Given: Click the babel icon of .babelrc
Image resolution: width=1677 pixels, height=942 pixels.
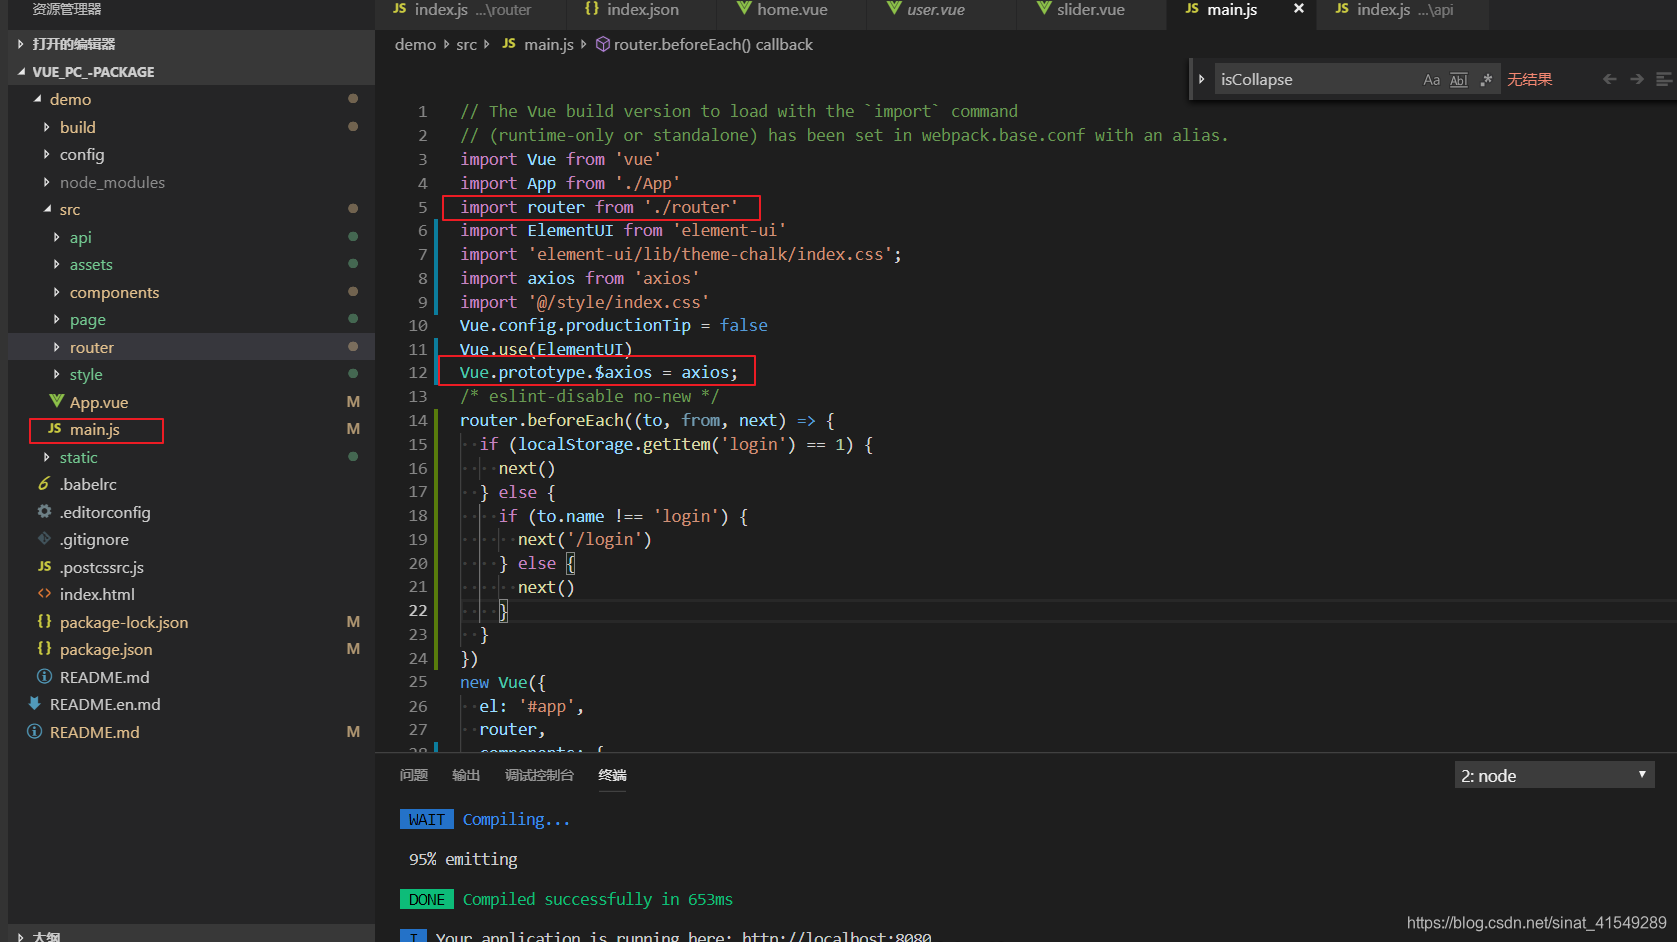Looking at the screenshot, I should click(x=44, y=483).
